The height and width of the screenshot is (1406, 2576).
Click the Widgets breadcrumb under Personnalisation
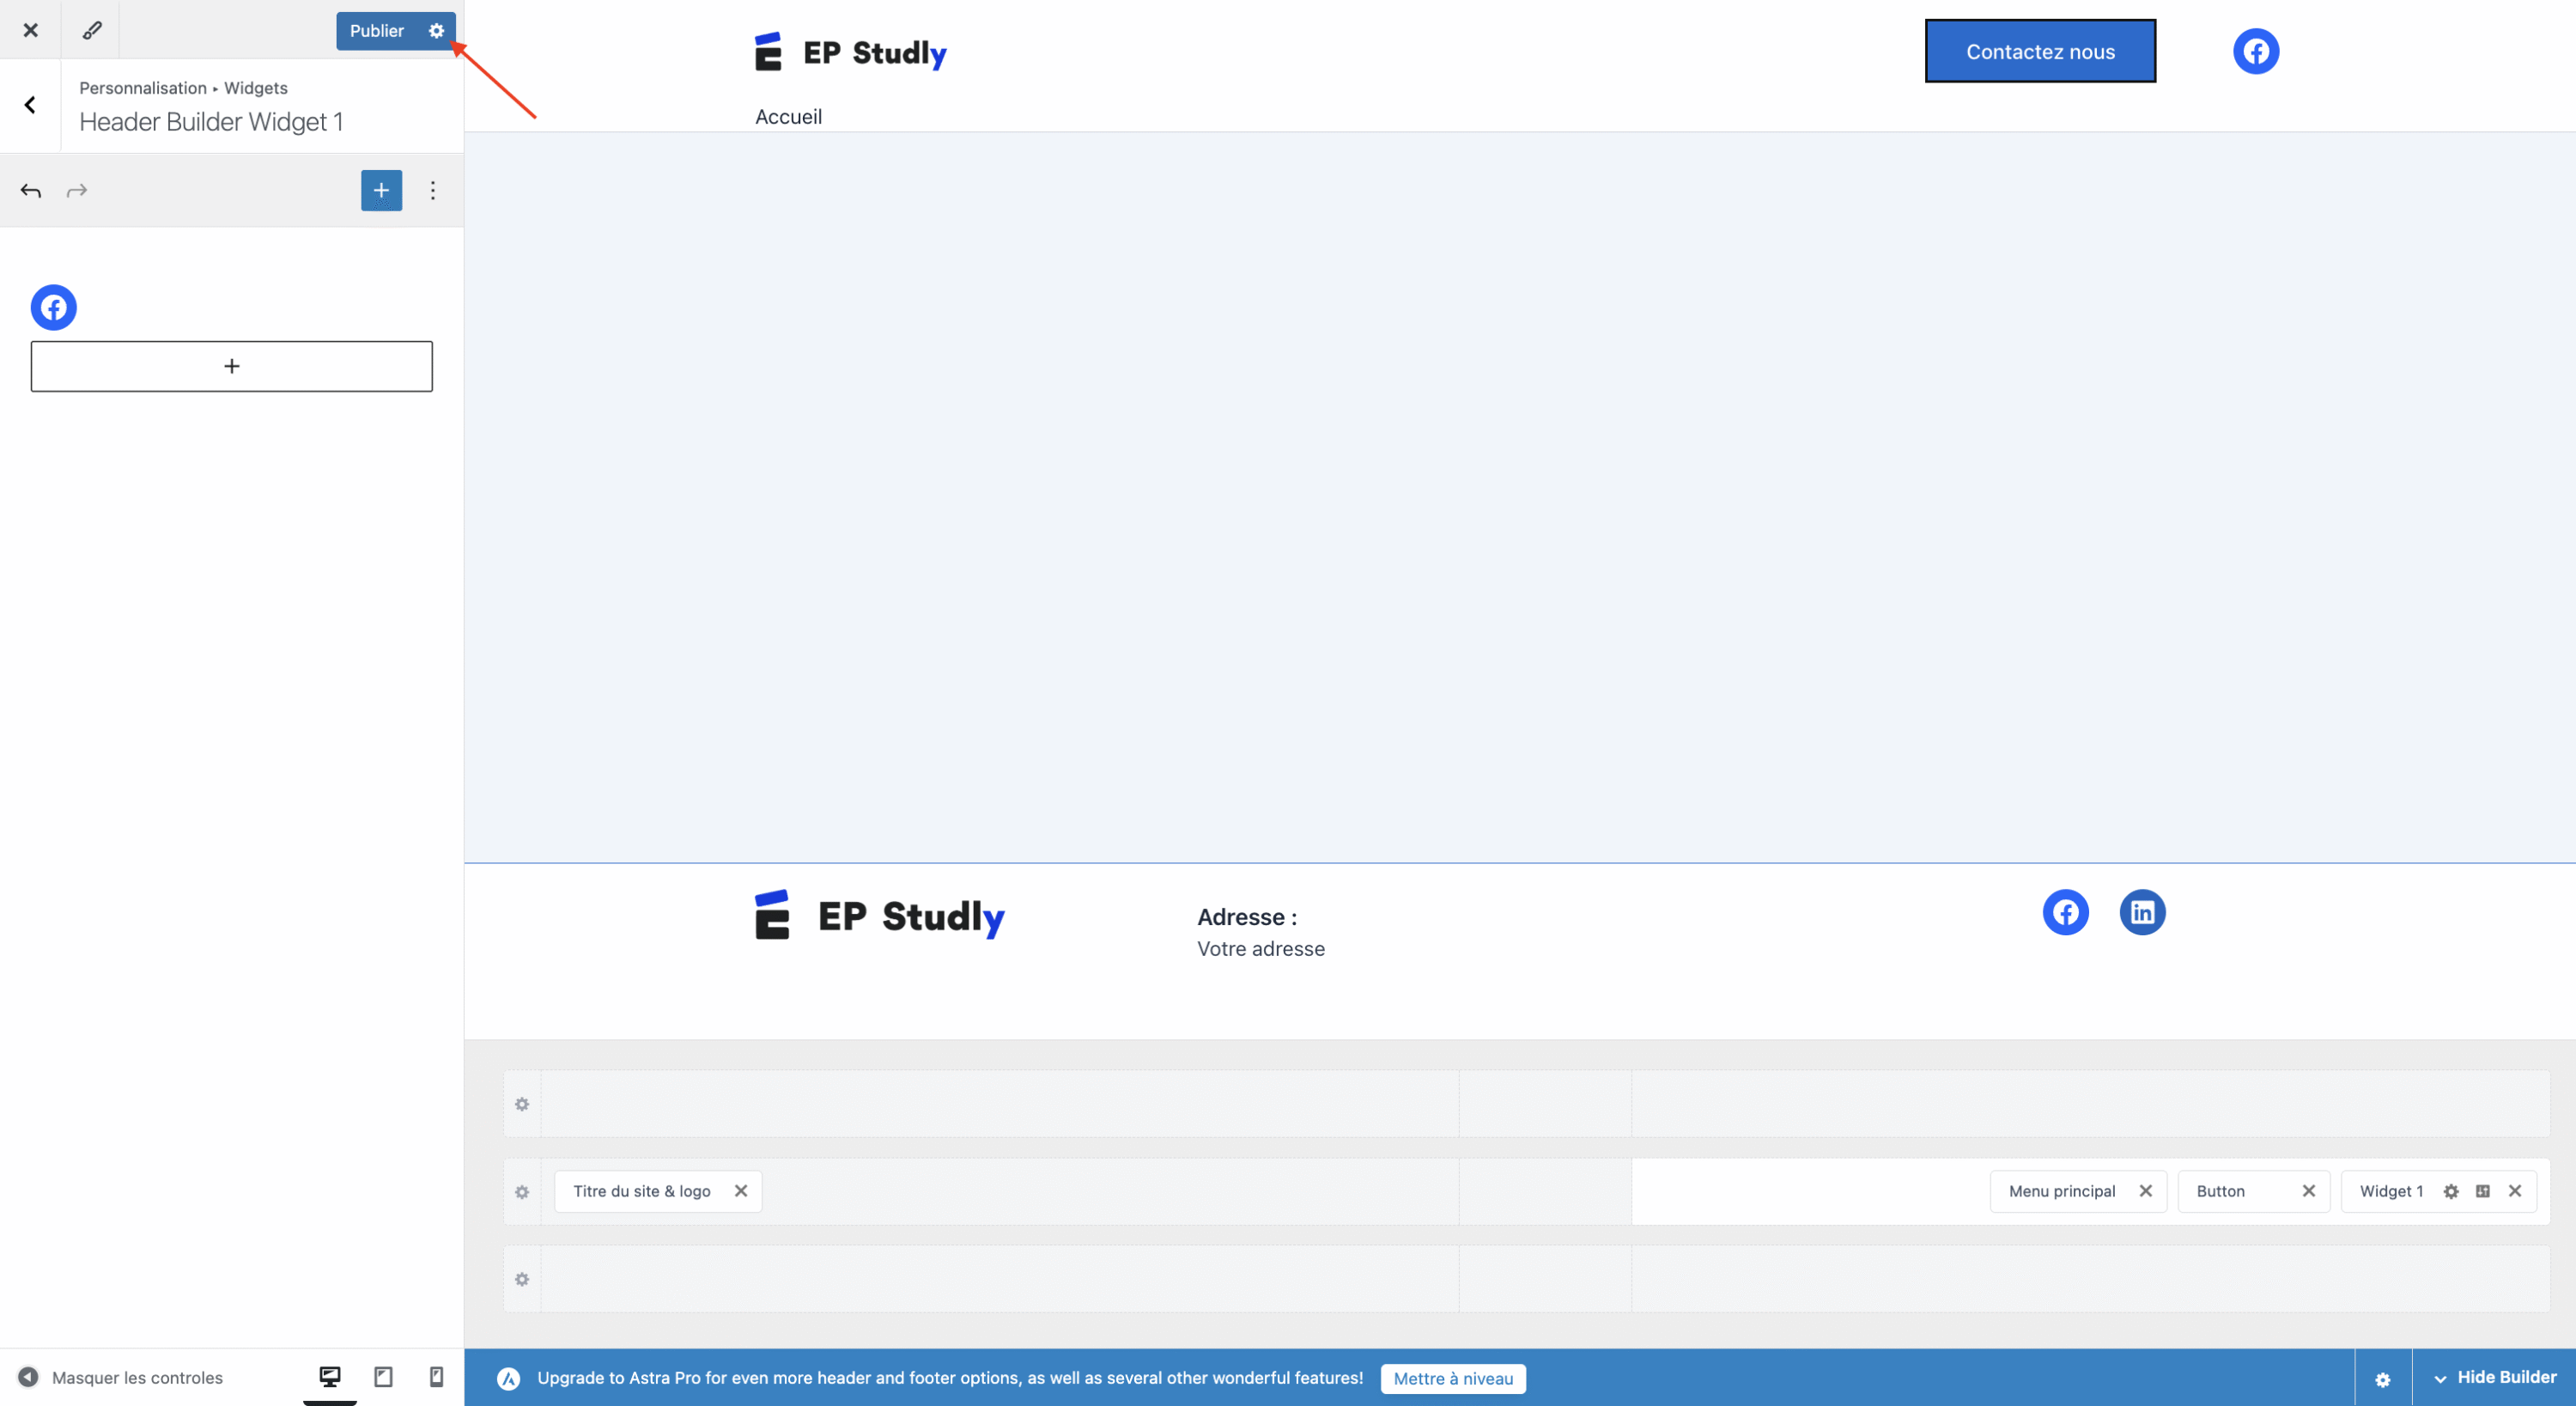[x=255, y=87]
